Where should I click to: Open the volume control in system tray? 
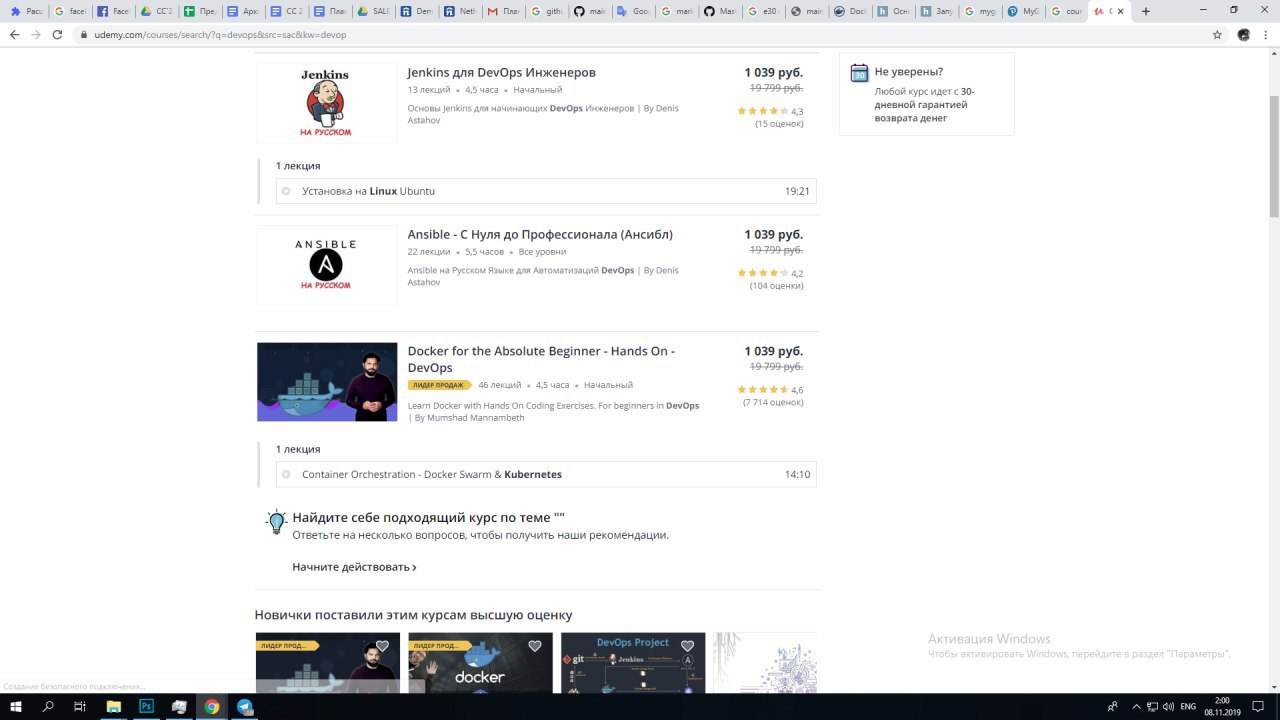[1168, 707]
